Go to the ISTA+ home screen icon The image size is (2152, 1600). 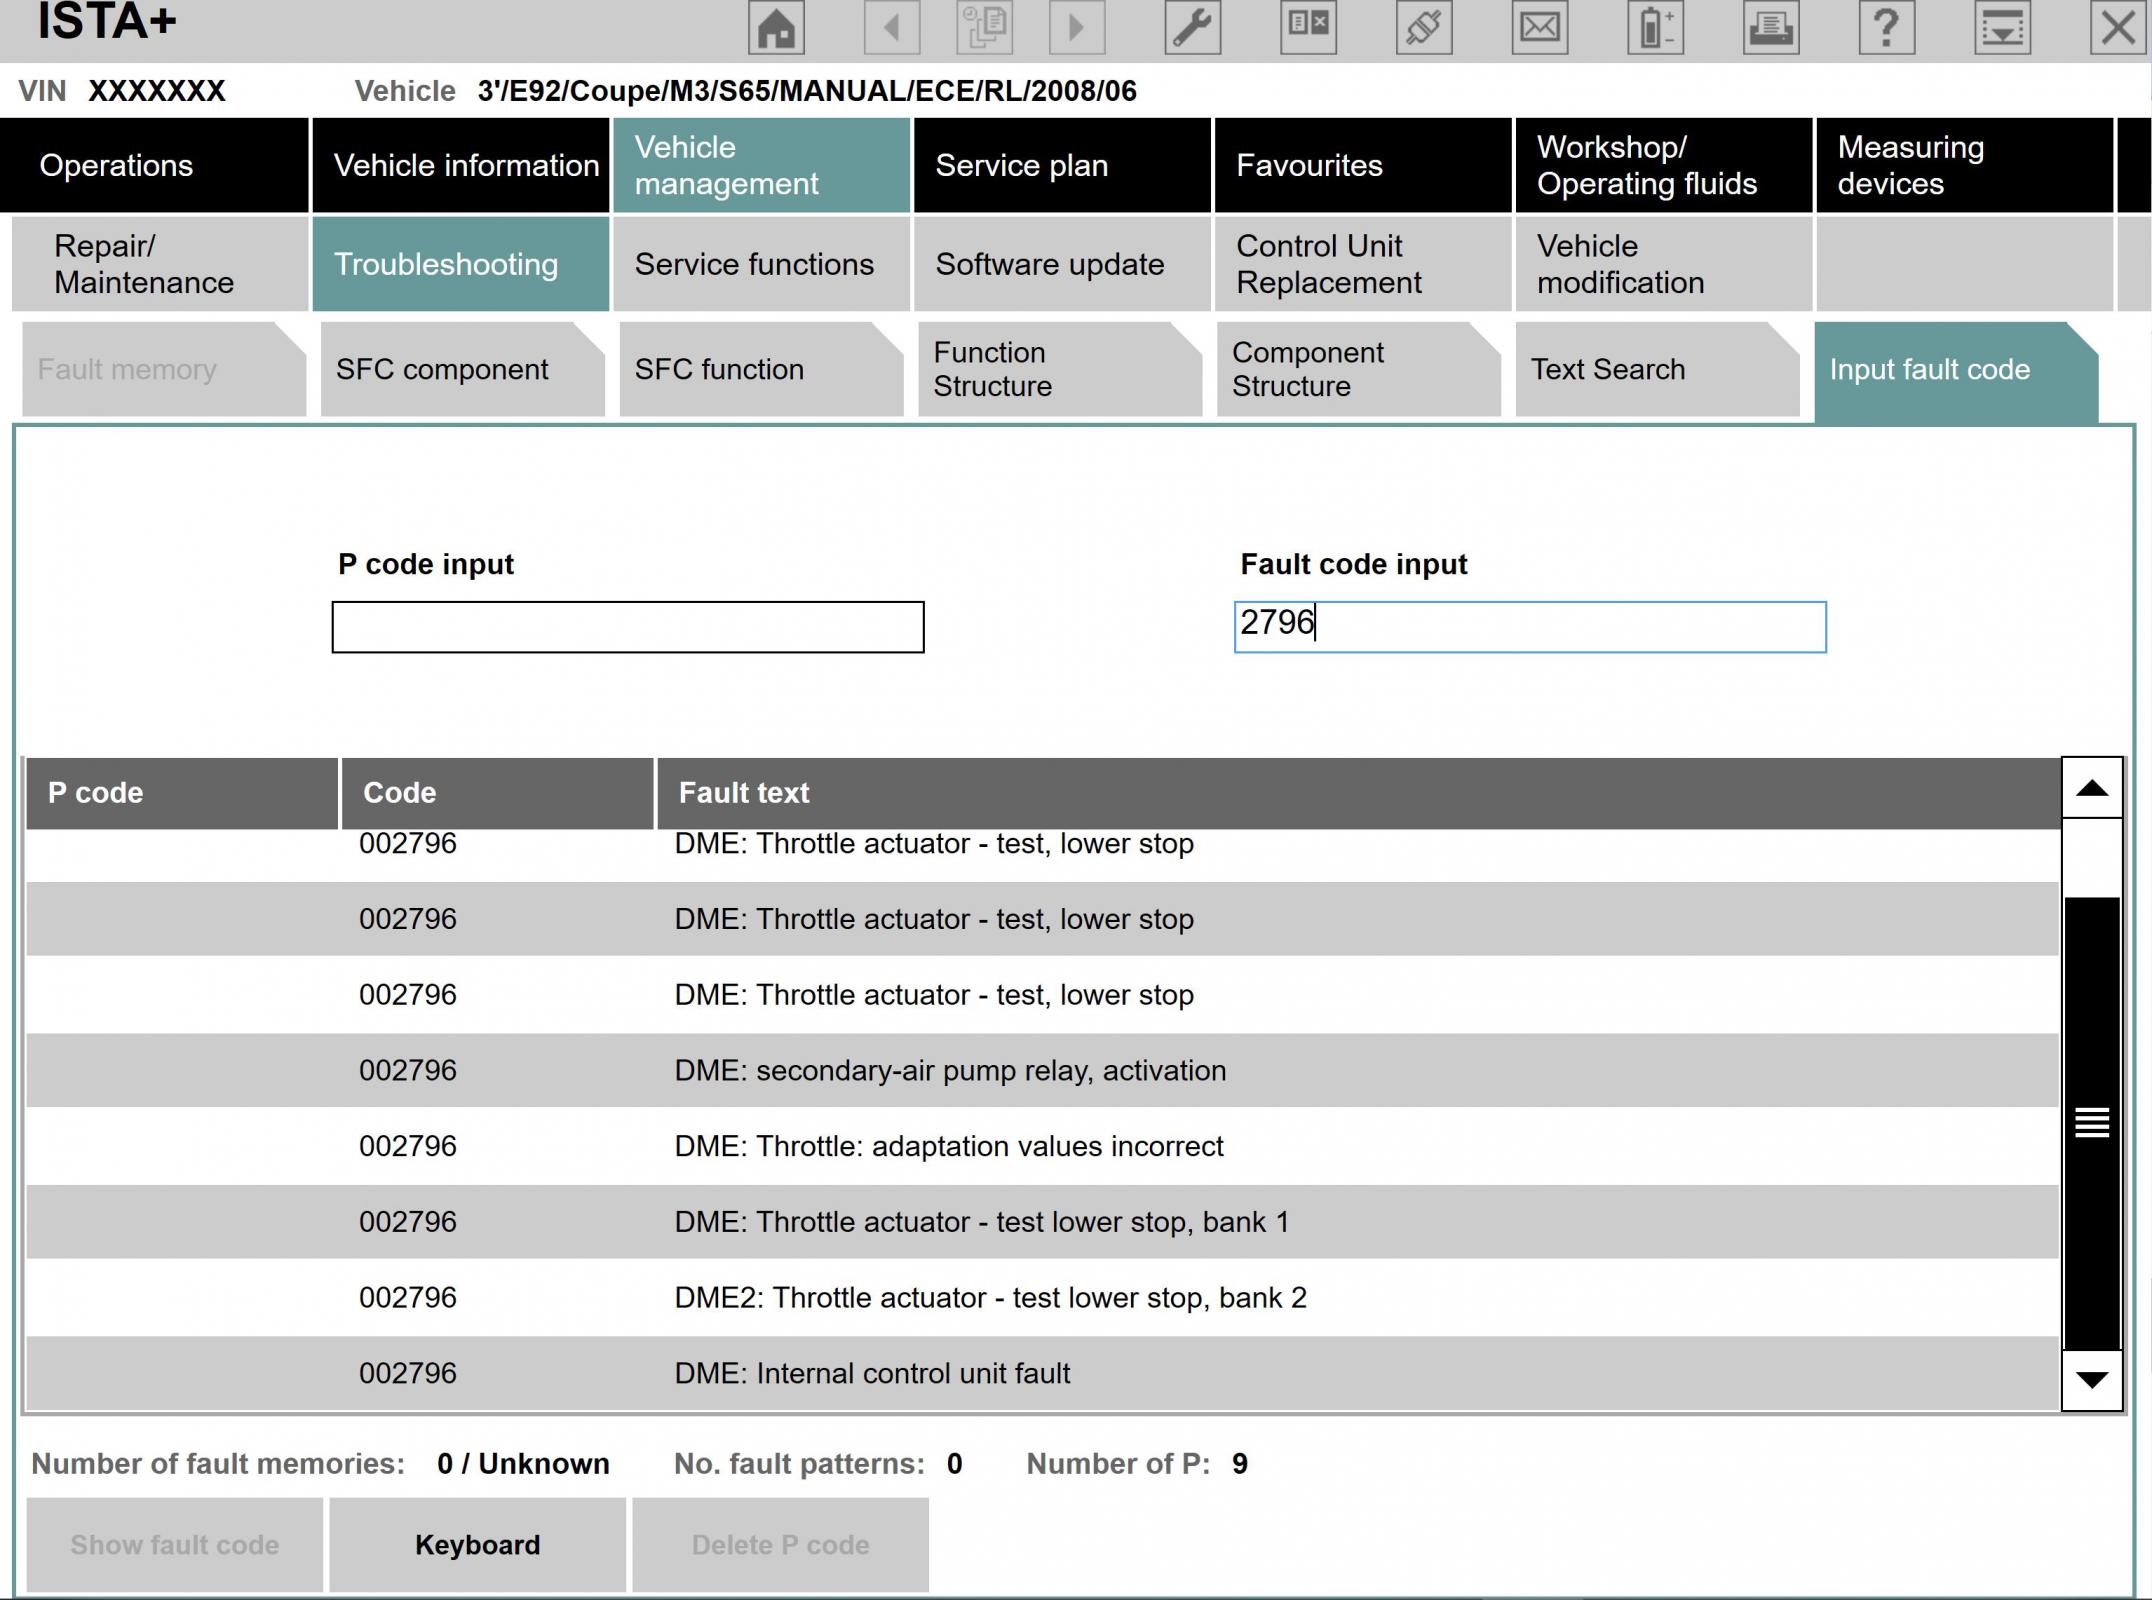pyautogui.click(x=776, y=27)
